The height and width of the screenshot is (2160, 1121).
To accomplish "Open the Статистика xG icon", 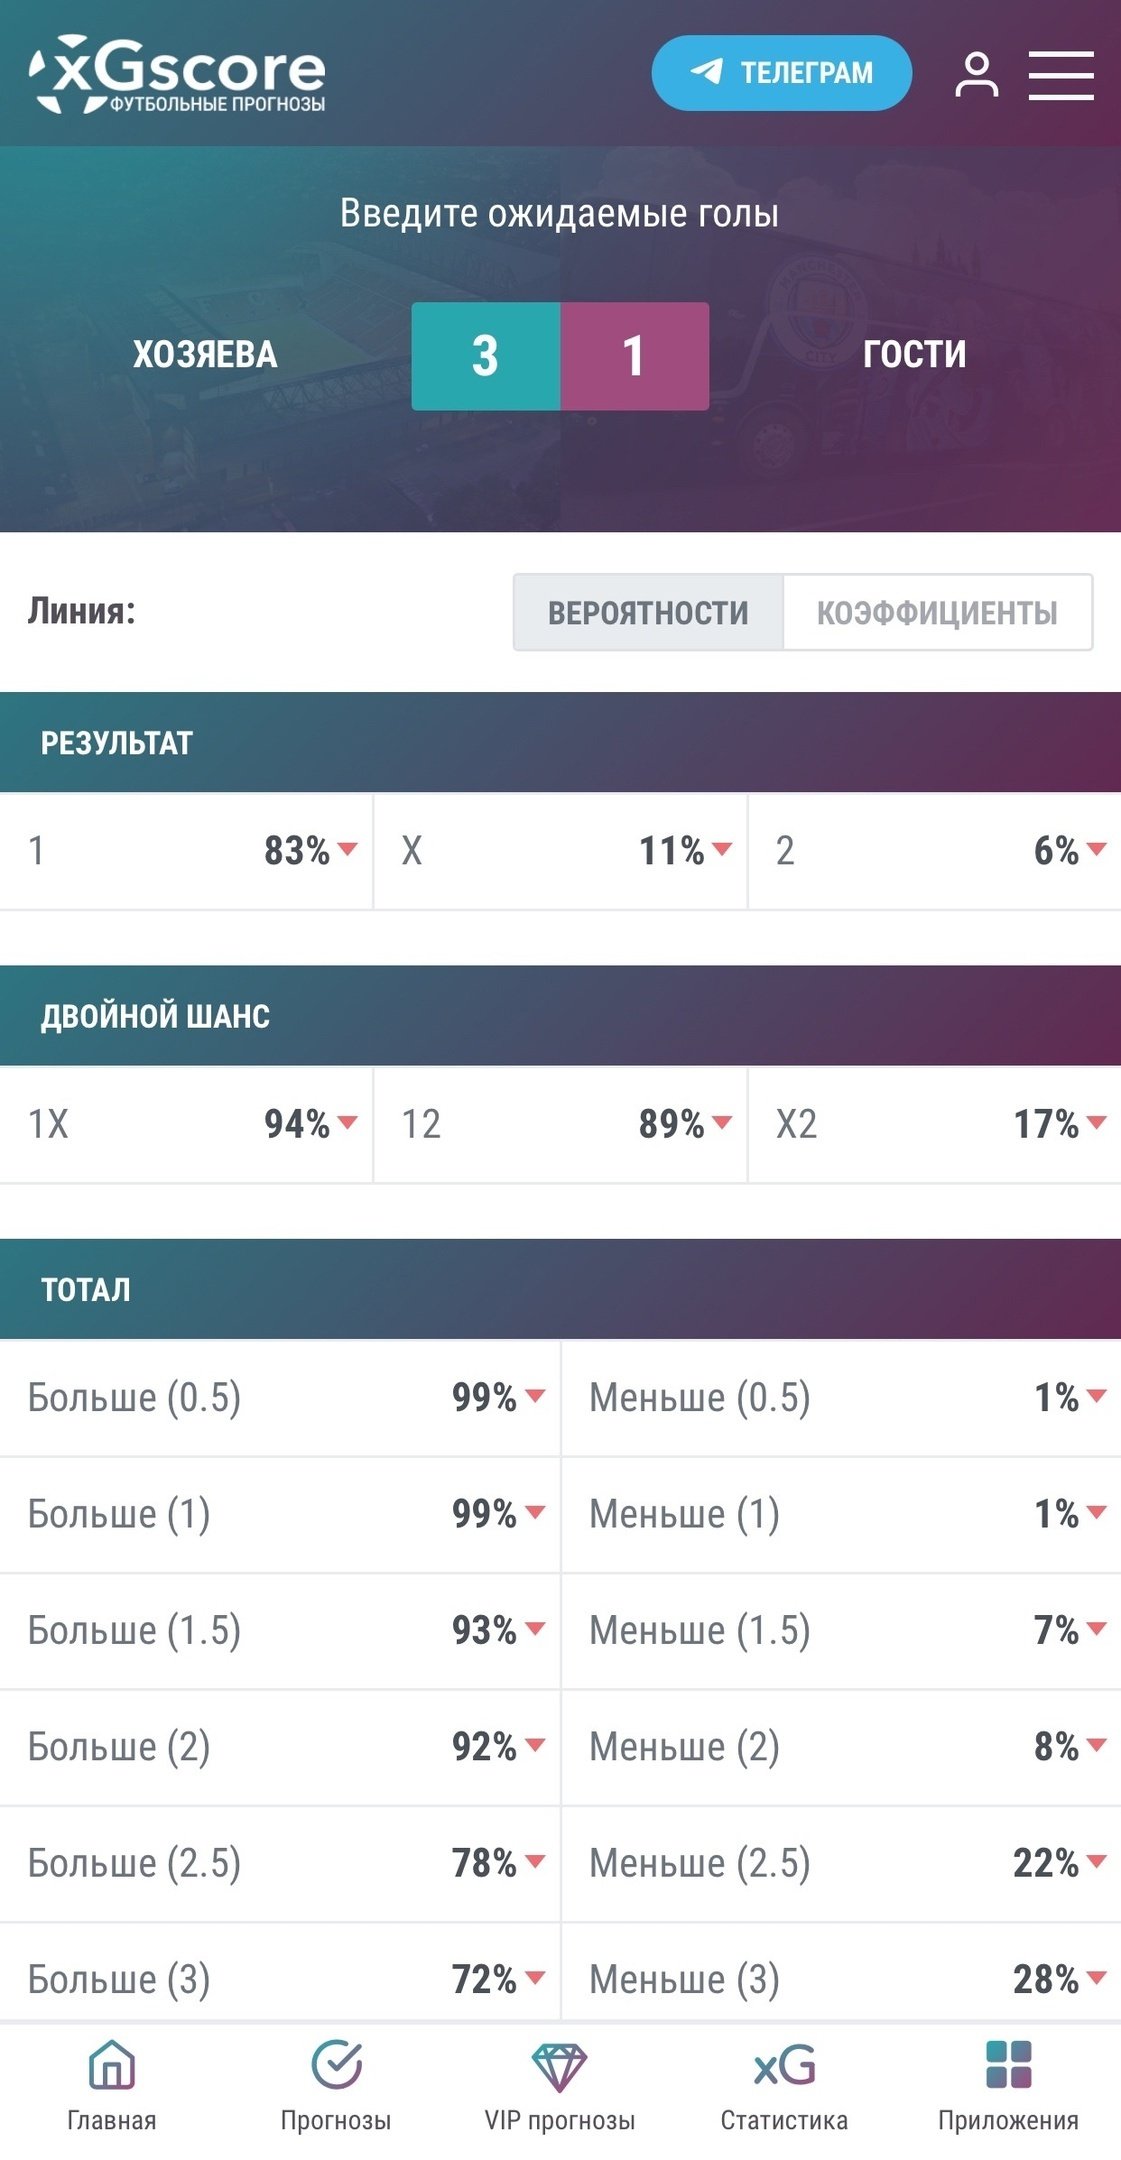I will click(784, 2066).
